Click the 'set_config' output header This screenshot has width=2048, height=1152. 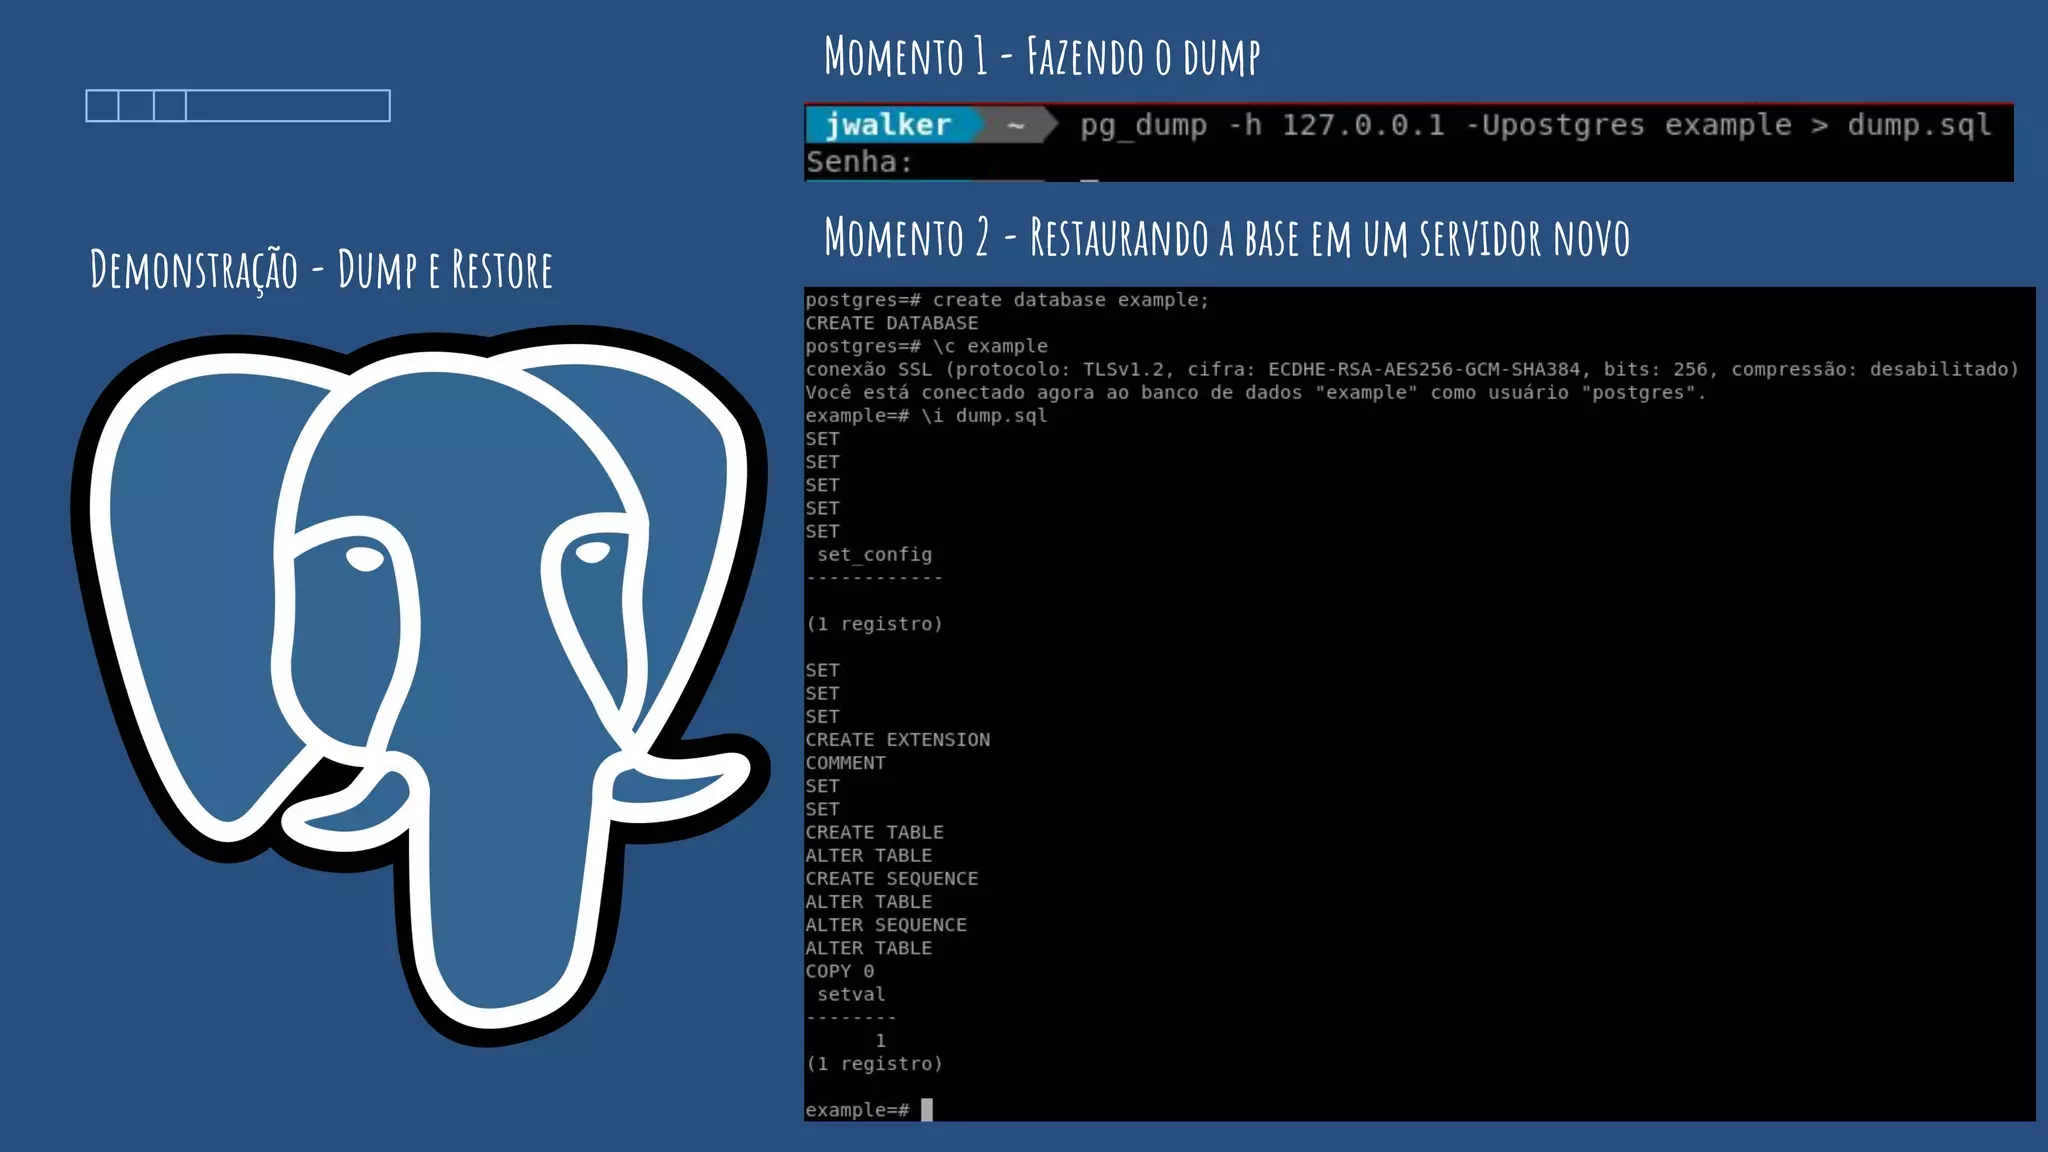(875, 554)
